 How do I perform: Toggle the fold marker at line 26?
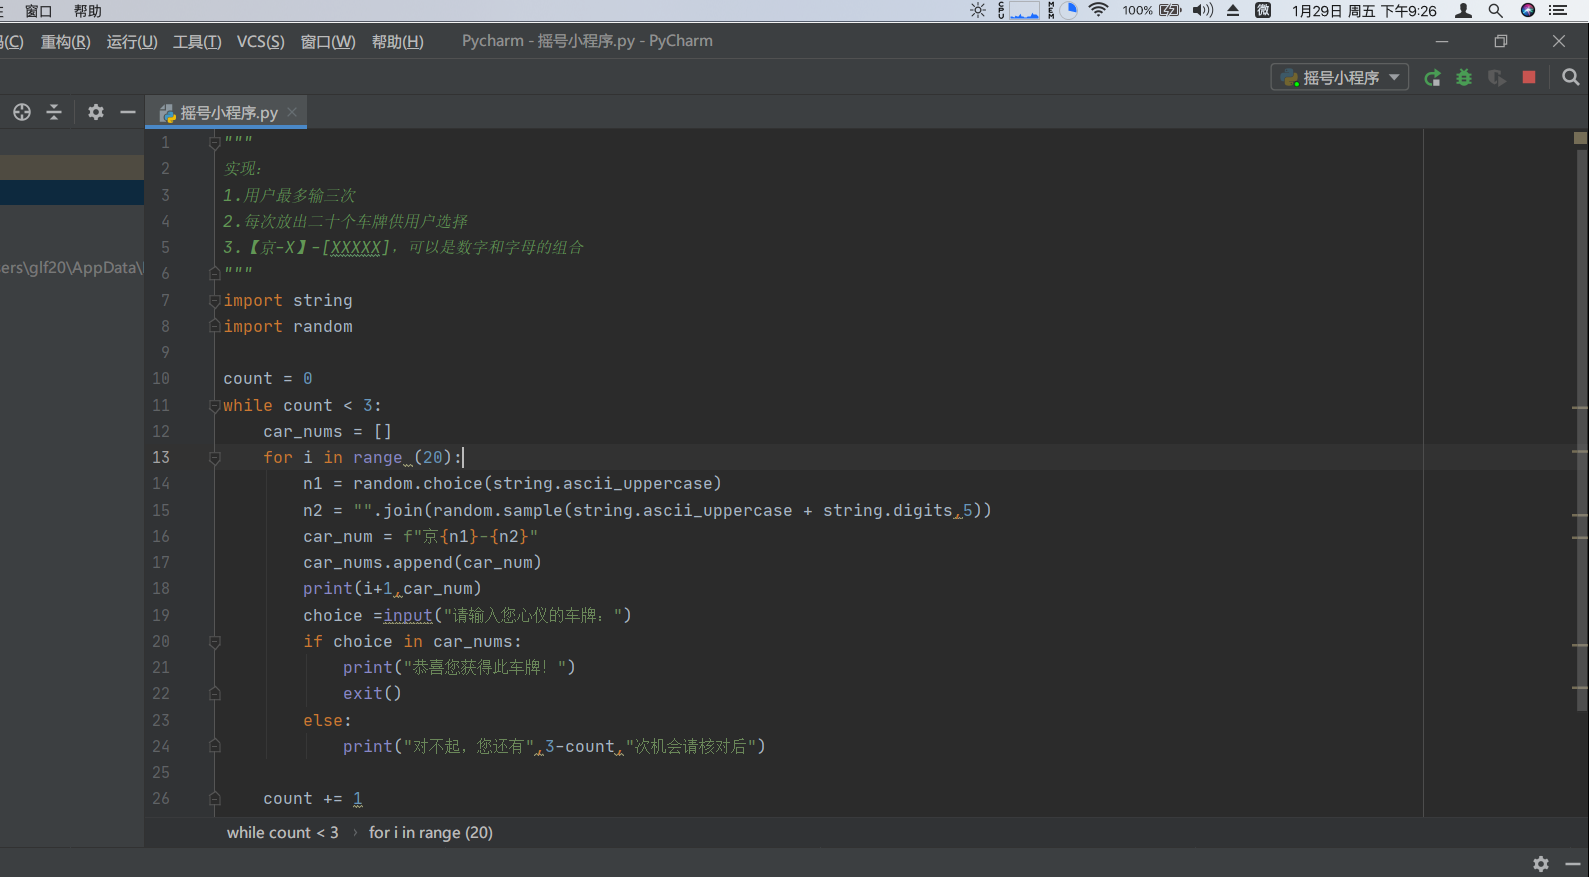pyautogui.click(x=214, y=798)
